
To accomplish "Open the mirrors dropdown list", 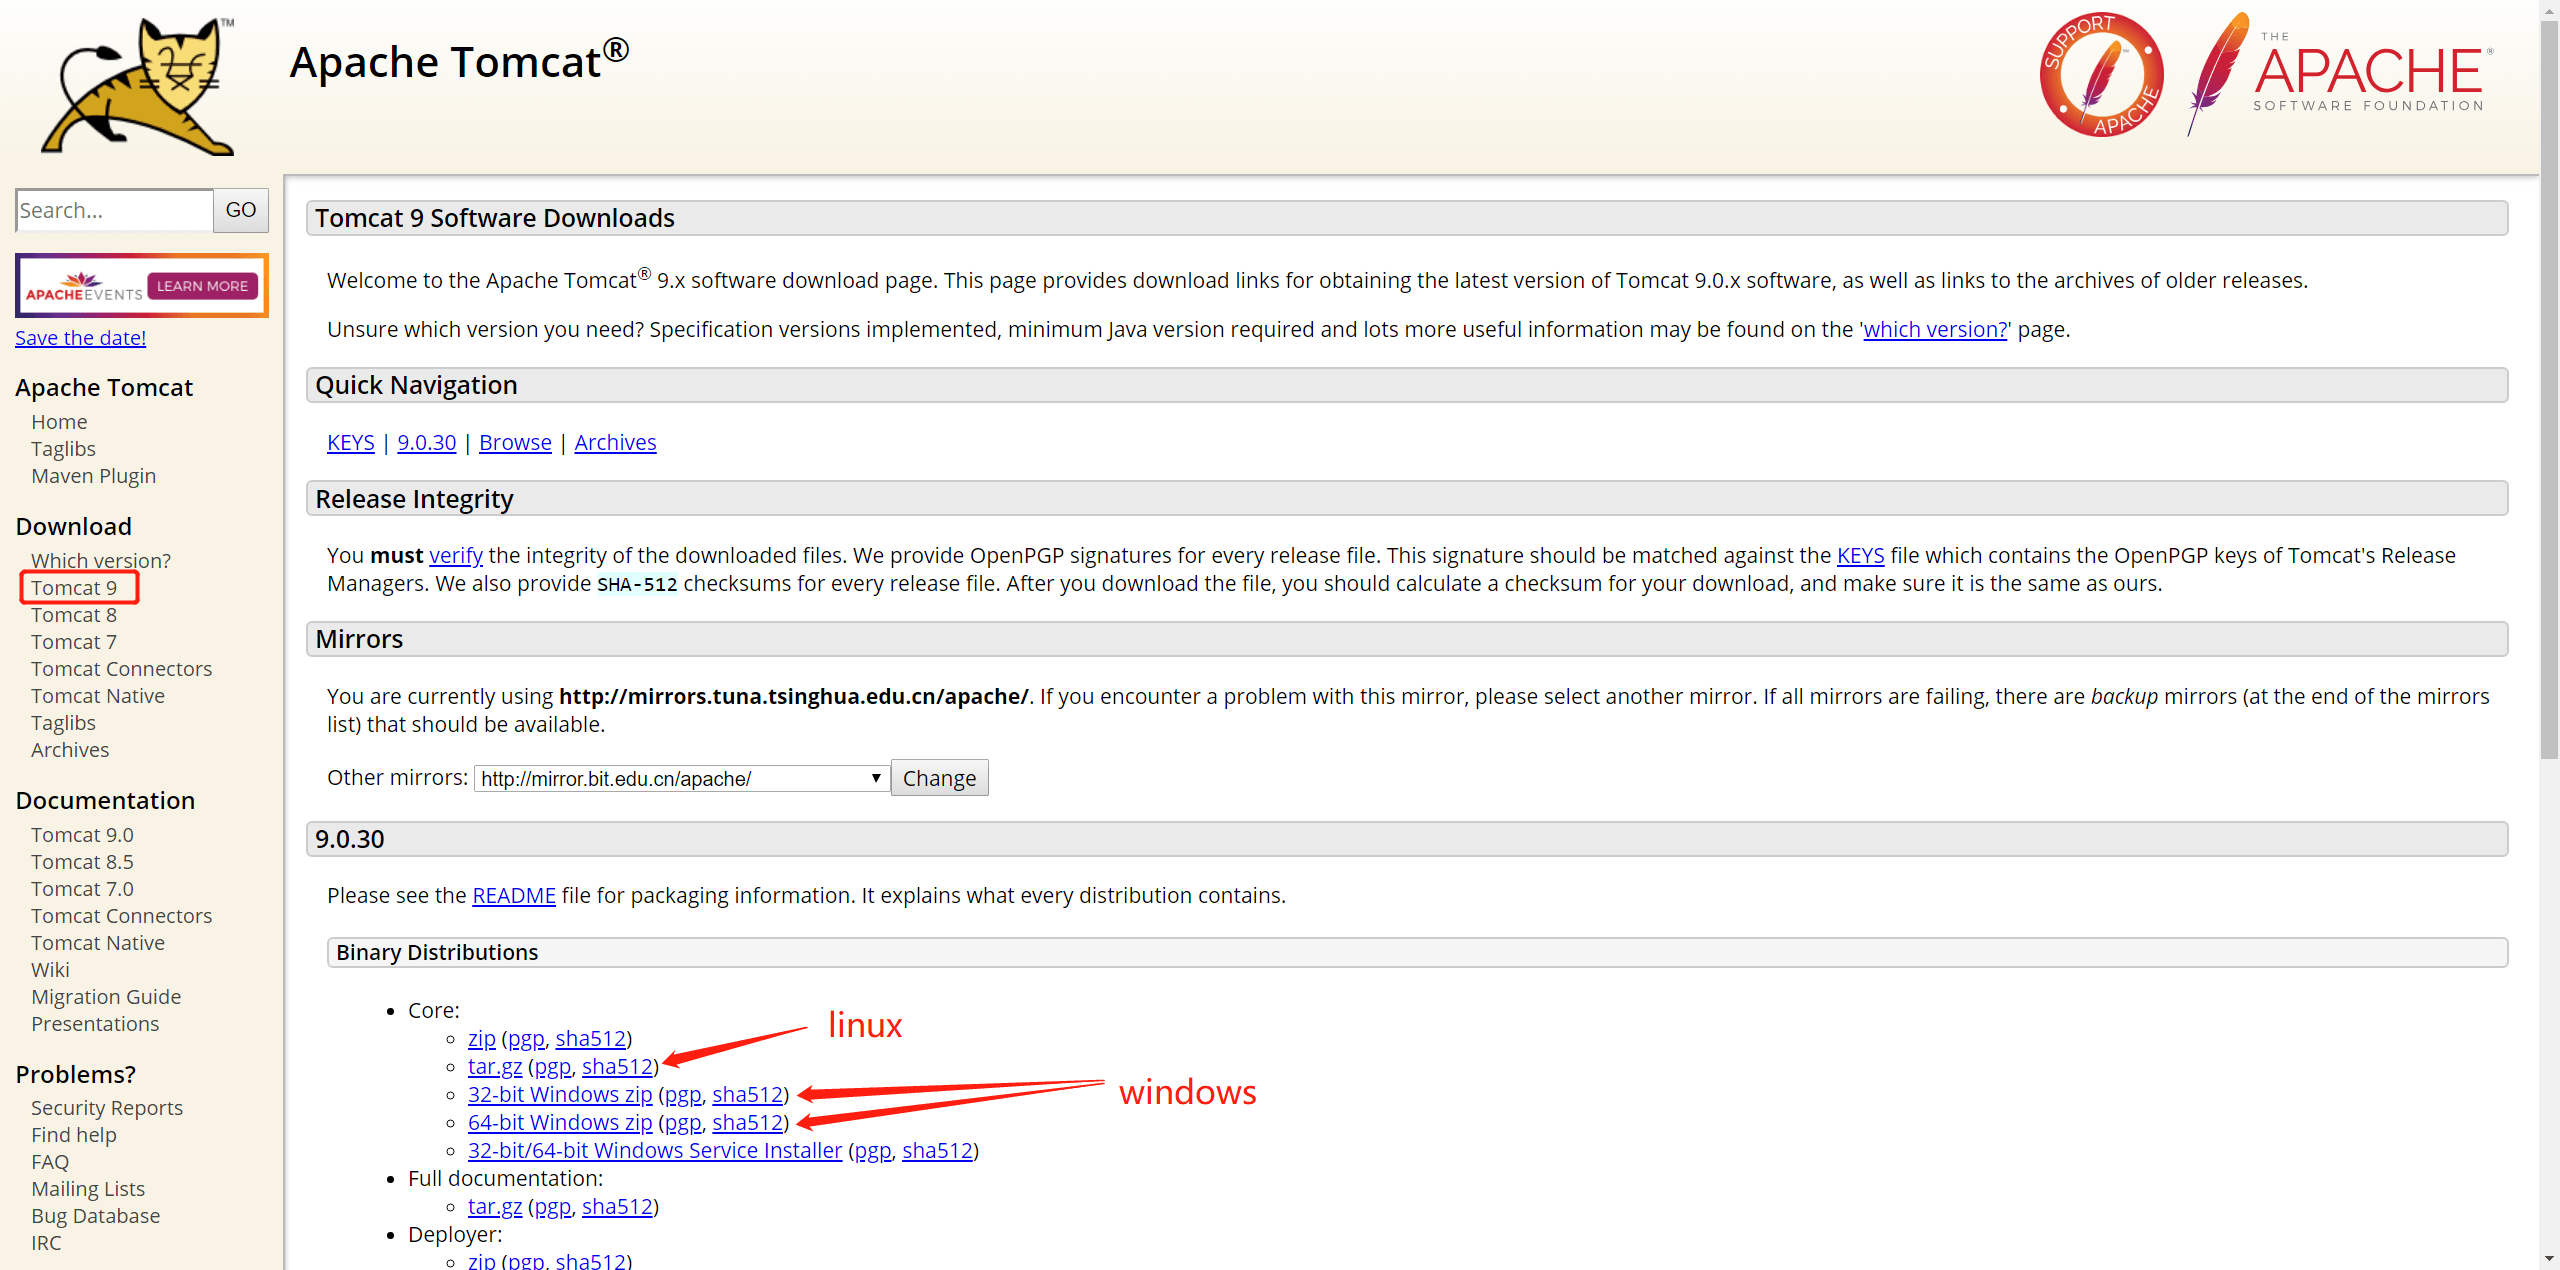I will point(681,778).
